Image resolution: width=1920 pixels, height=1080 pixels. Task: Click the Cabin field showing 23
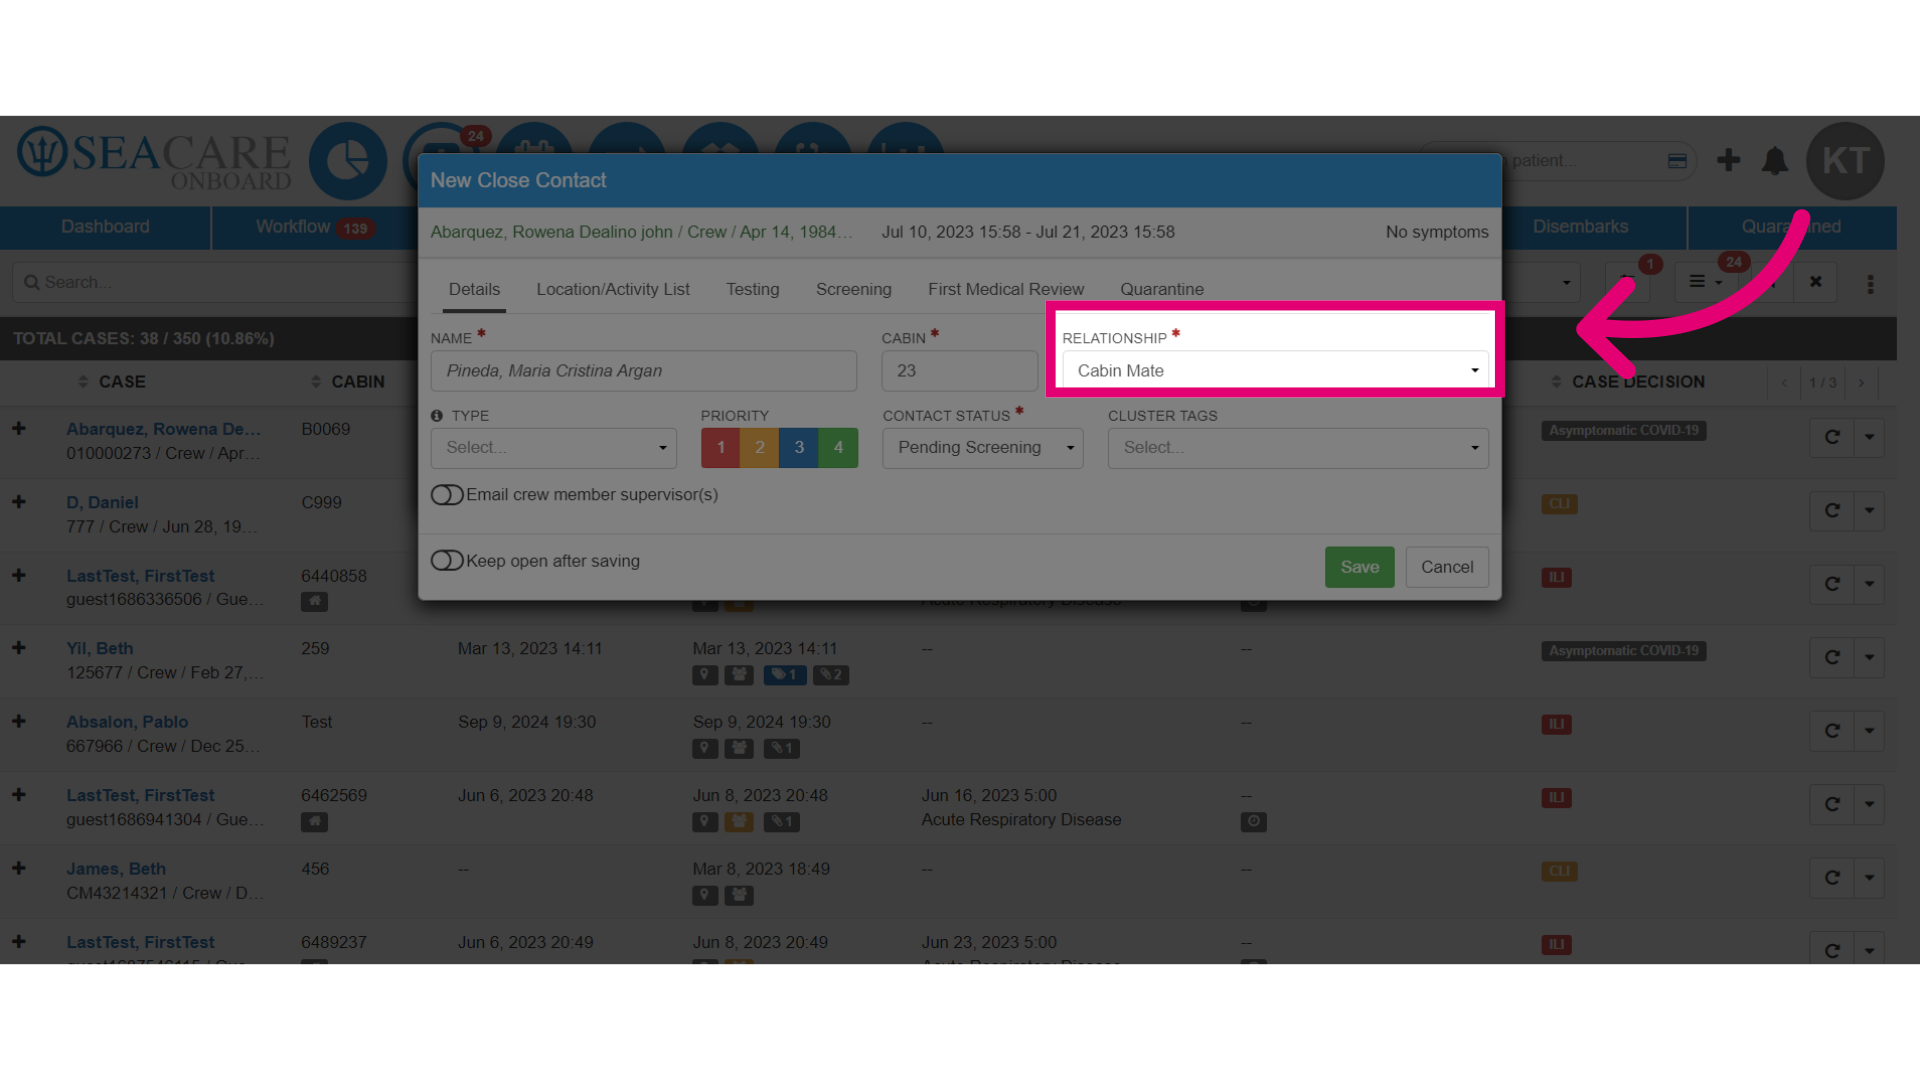pyautogui.click(x=959, y=370)
